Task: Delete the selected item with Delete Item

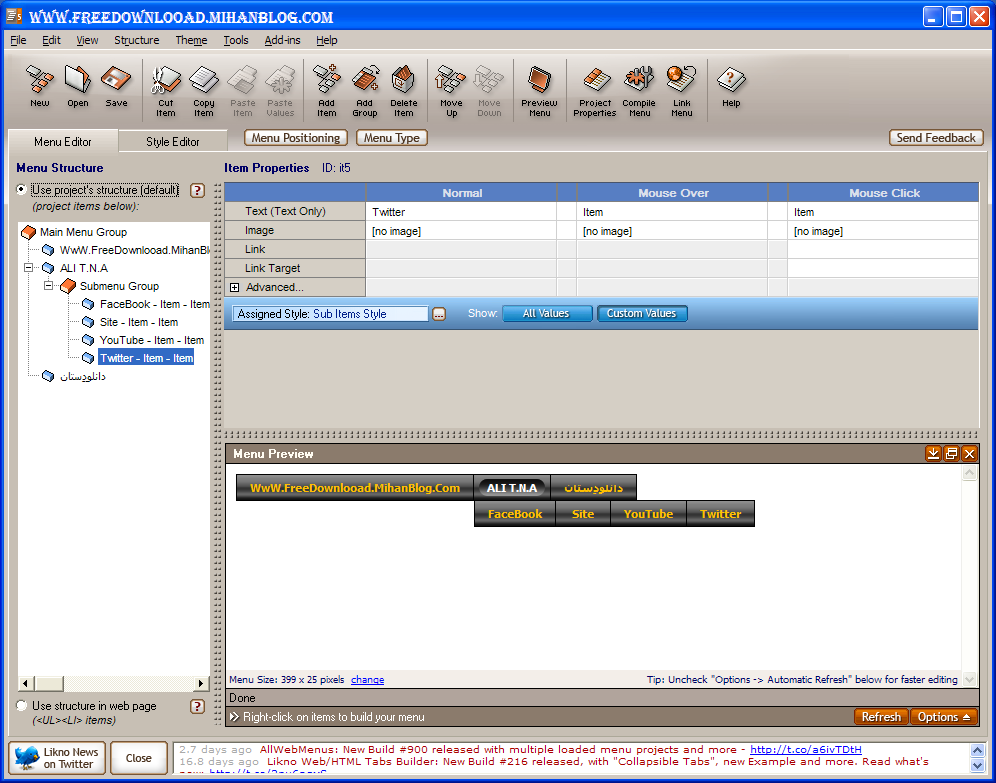Action: (x=403, y=91)
